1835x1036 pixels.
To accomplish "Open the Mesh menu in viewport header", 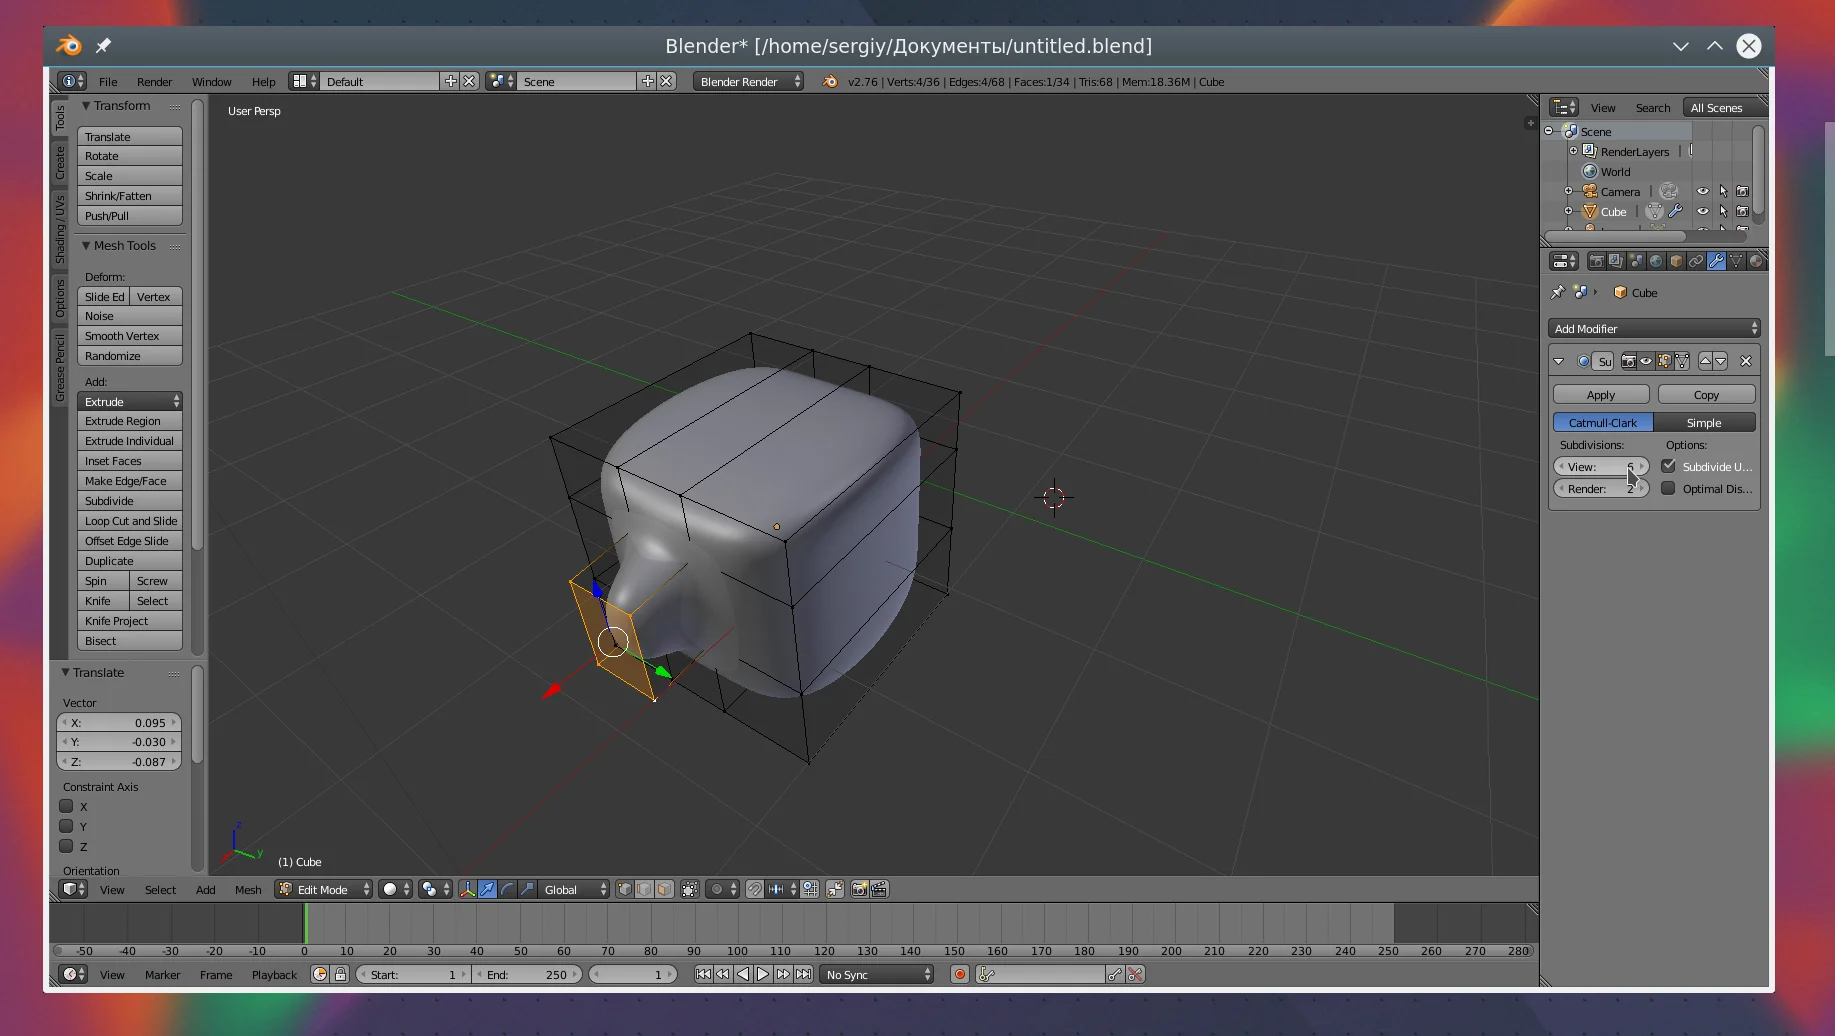I will (248, 889).
